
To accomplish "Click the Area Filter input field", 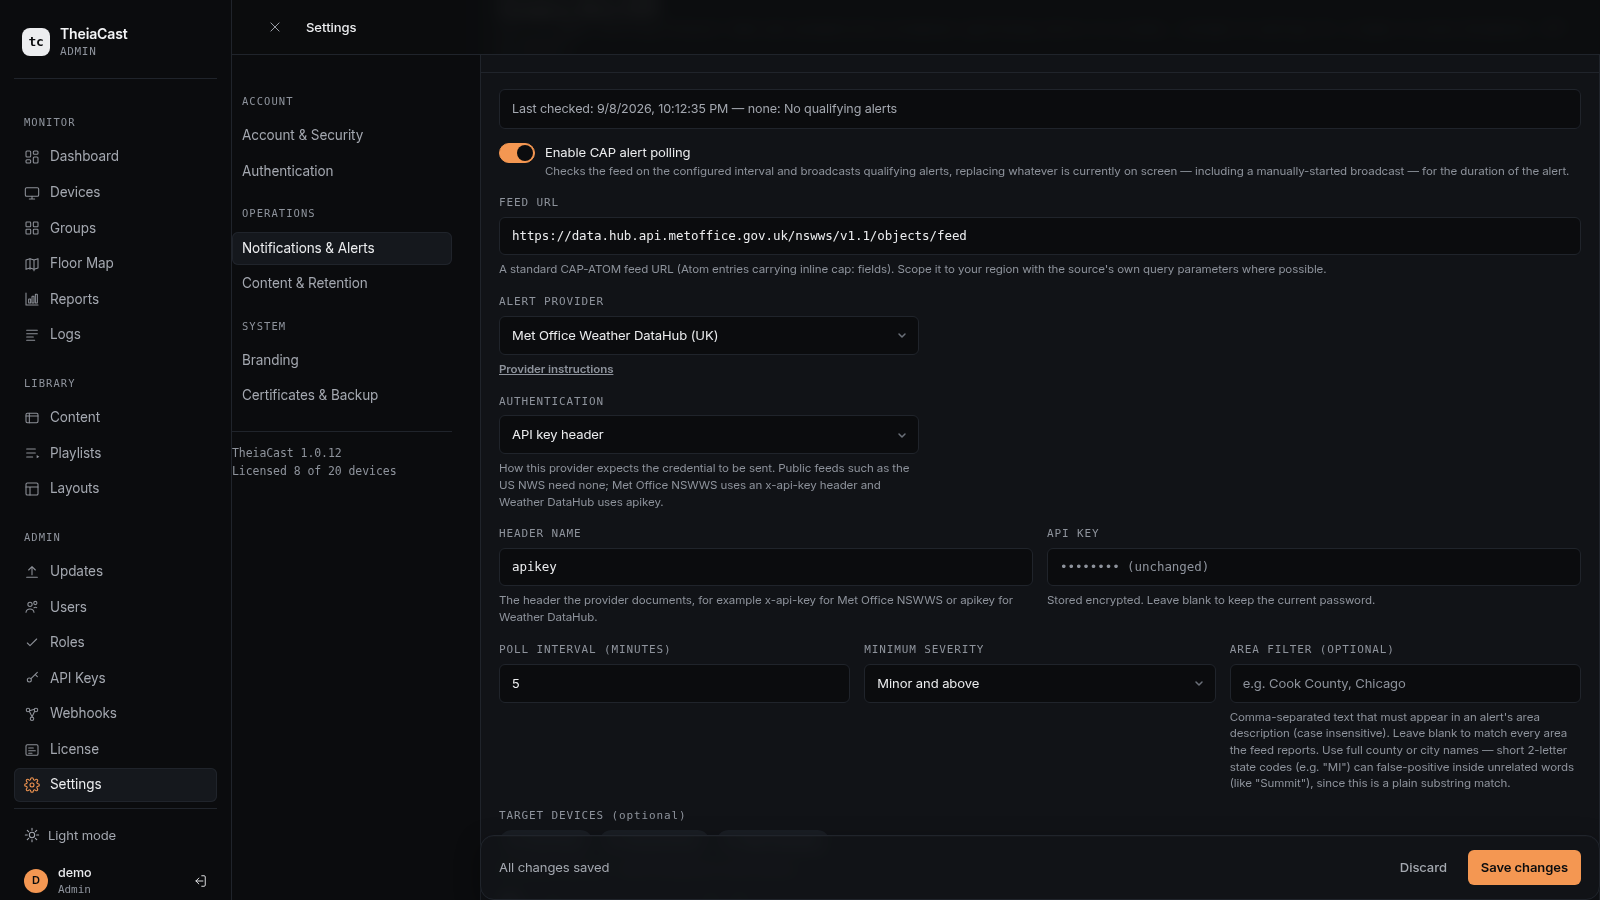I will pos(1404,684).
